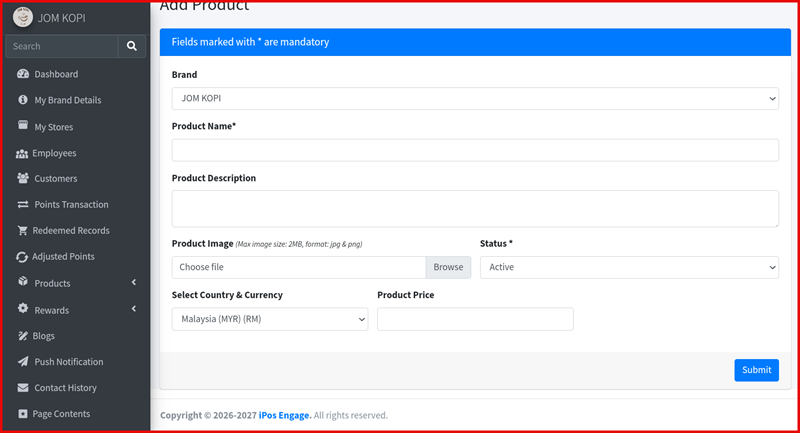Open the Status dropdown showing Active
Viewport: 800px width, 433px height.
629,267
